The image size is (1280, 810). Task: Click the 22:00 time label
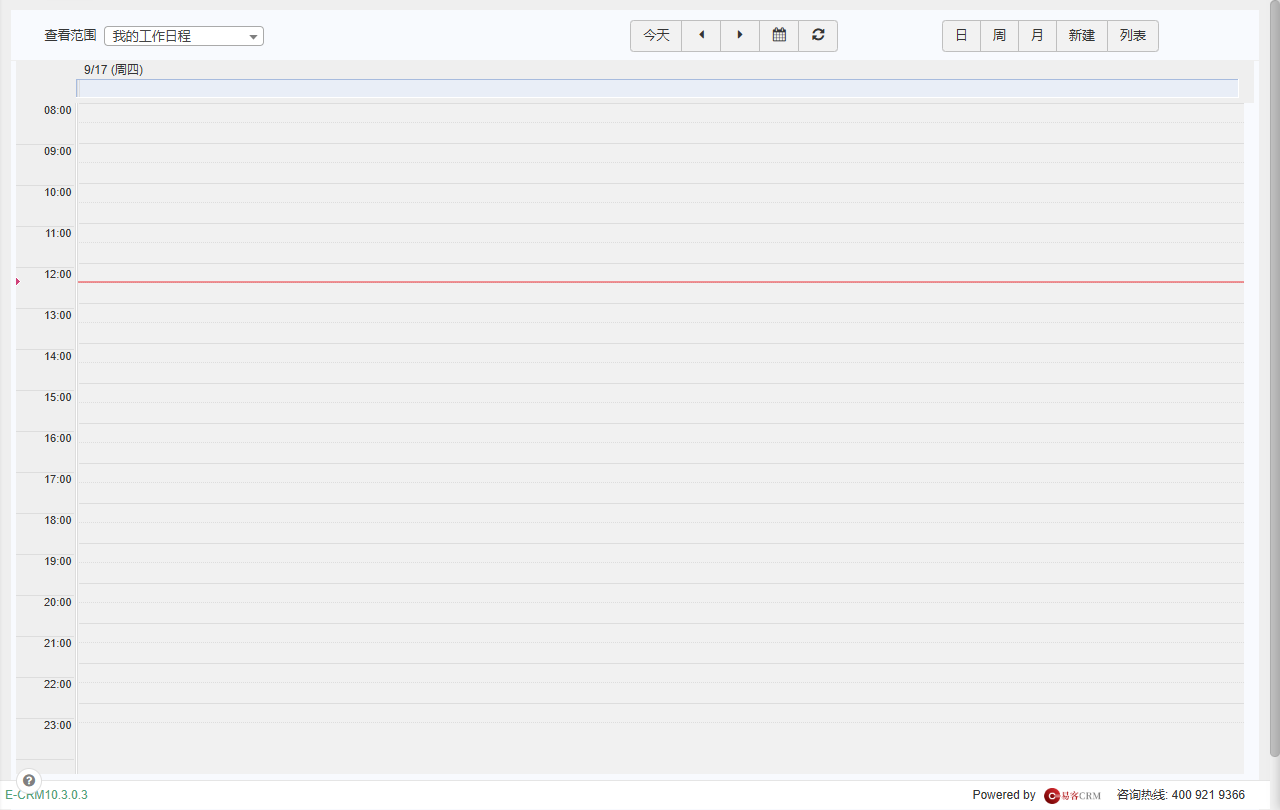(58, 684)
